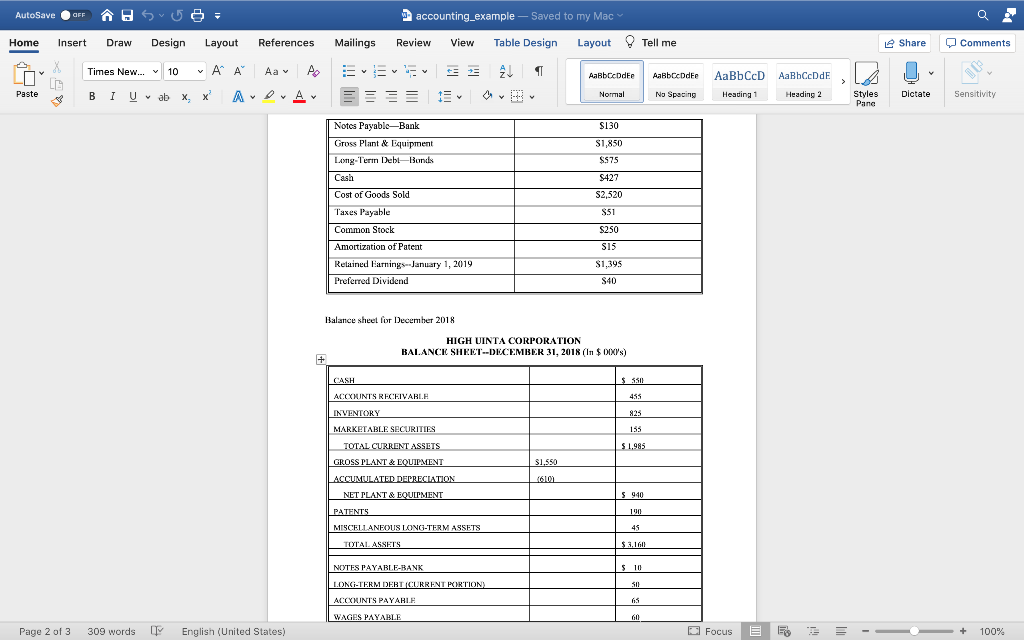Image resolution: width=1024 pixels, height=640 pixels.
Task: Switch to the Table Design tab
Action: pos(525,43)
